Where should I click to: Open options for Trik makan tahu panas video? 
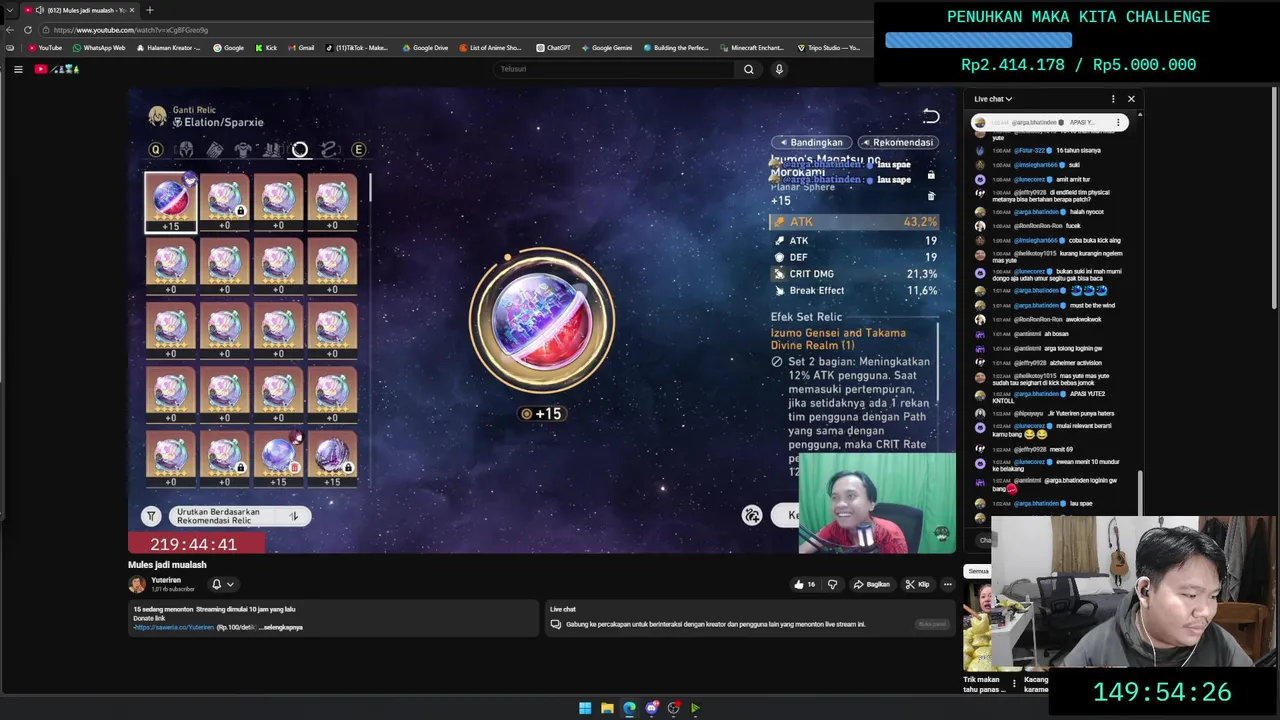point(1014,684)
